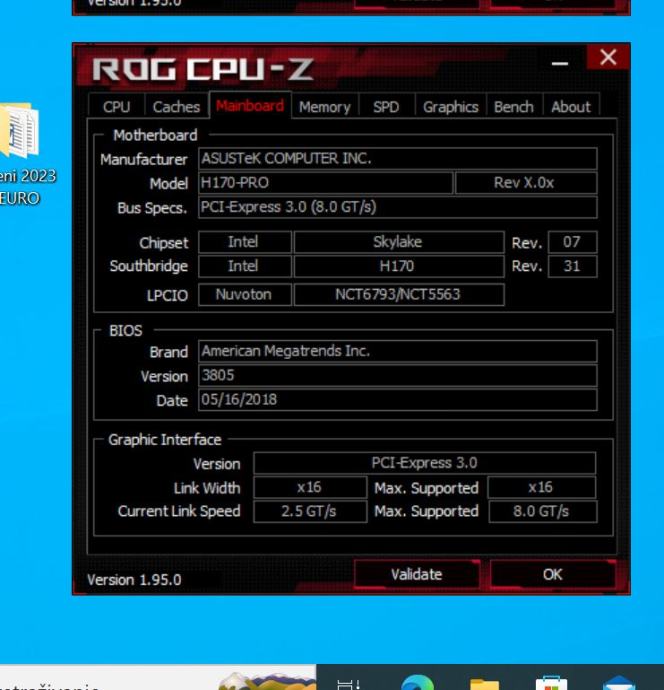Click the BIOS version 3805 field
The image size is (664, 690).
398,375
